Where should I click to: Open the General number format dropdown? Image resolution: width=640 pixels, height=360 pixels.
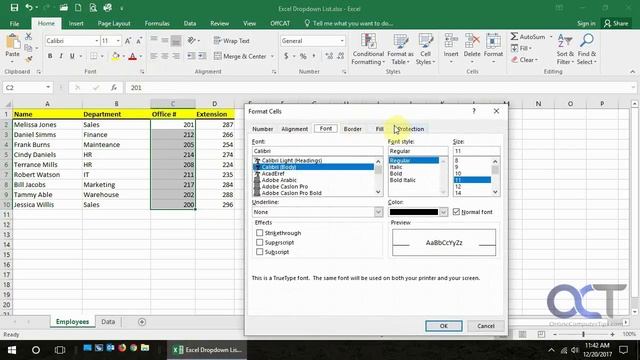coord(342,41)
